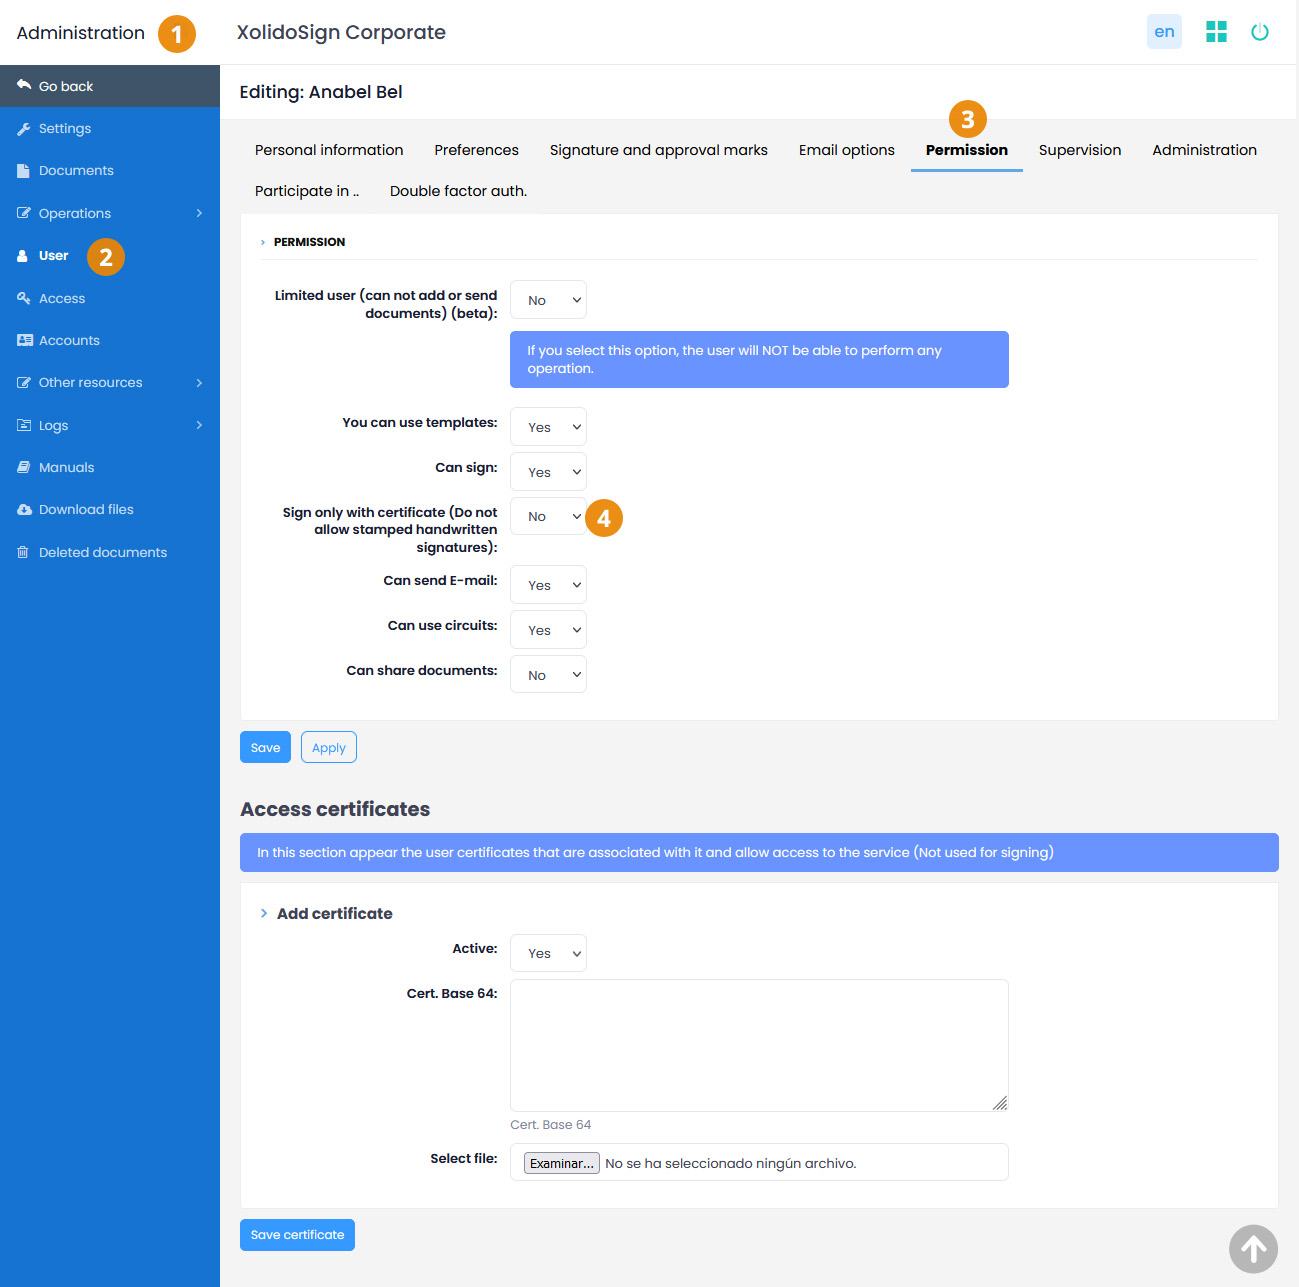Collapse the Add certificate section

326,913
